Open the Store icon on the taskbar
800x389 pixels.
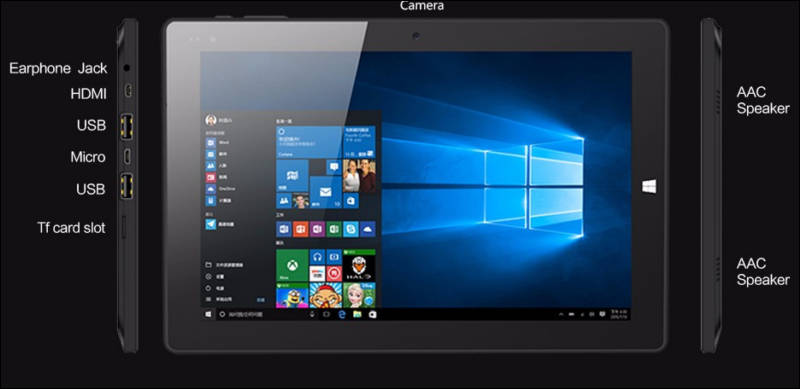pyautogui.click(x=372, y=314)
